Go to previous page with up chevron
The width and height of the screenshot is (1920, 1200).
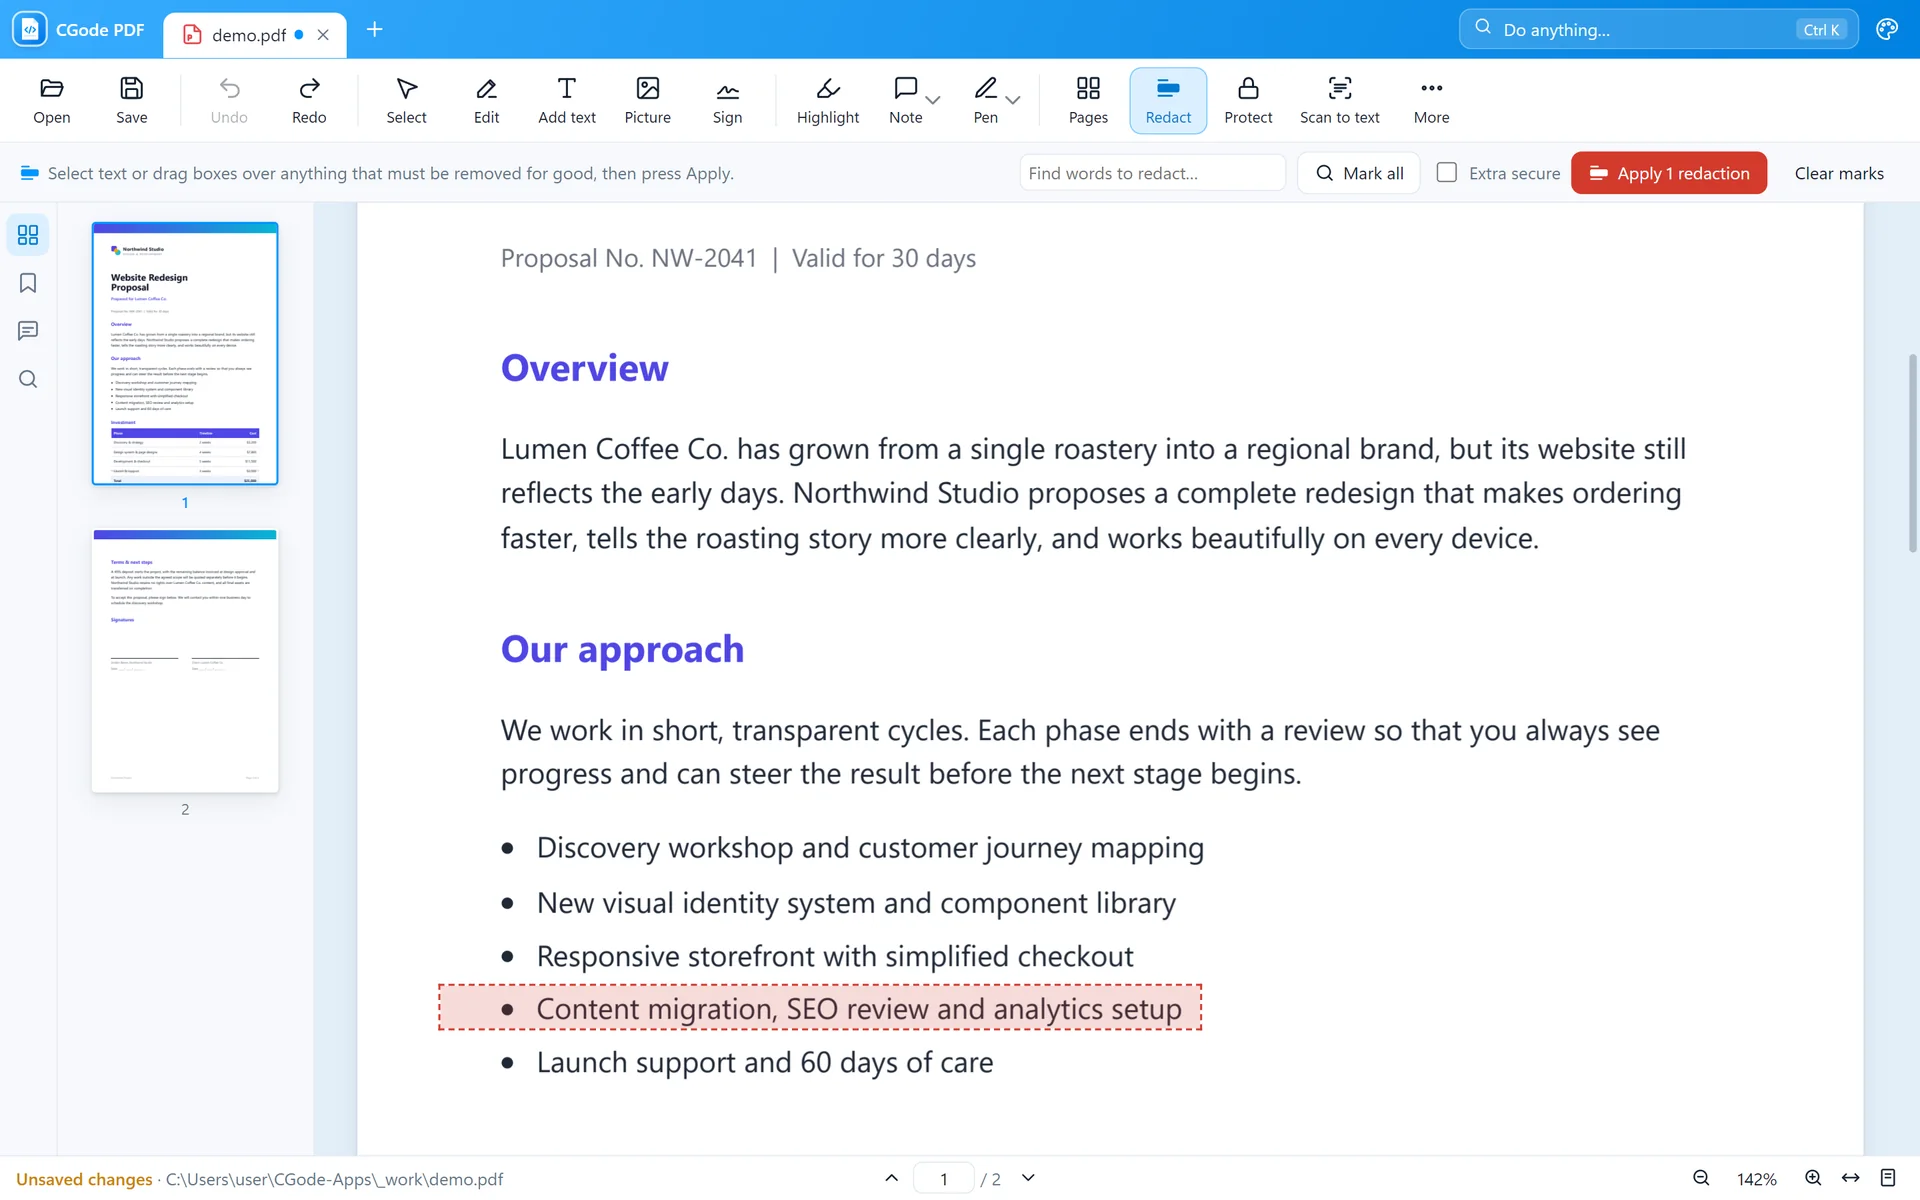point(892,1178)
